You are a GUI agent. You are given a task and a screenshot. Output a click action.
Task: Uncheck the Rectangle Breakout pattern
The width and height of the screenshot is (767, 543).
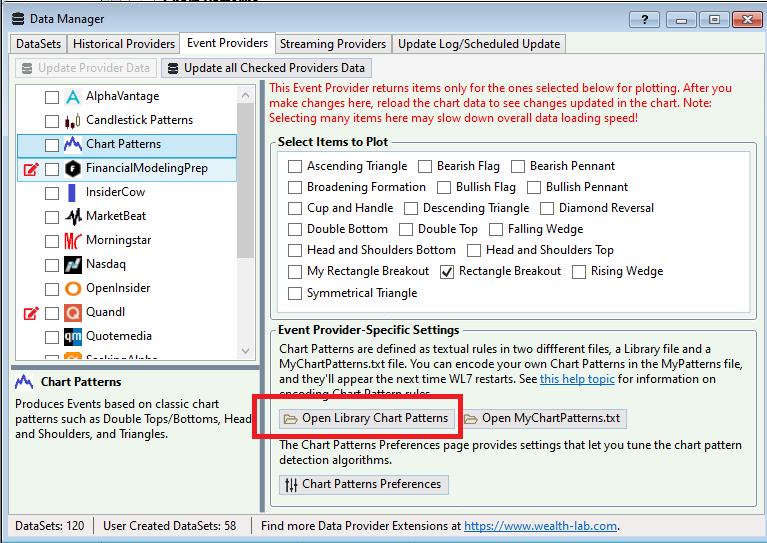pyautogui.click(x=447, y=272)
